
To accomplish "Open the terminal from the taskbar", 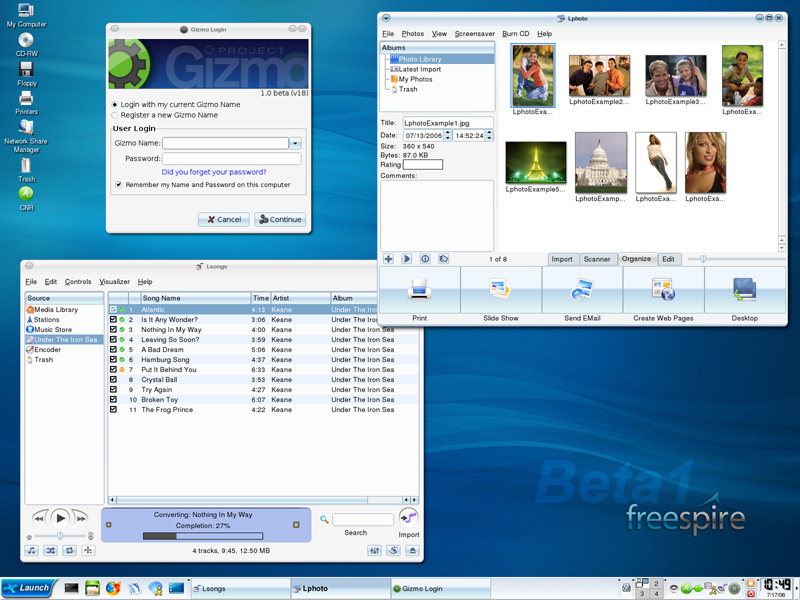I will (71, 588).
